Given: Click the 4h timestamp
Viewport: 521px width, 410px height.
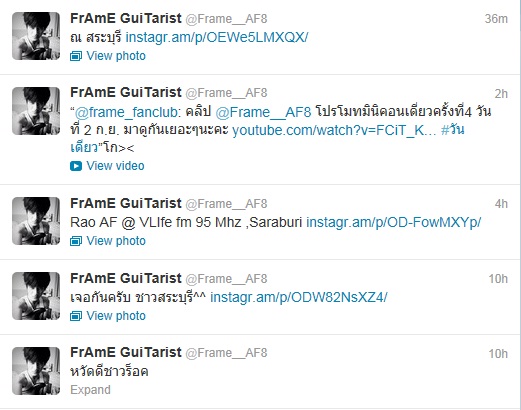Looking at the screenshot, I should pos(501,204).
